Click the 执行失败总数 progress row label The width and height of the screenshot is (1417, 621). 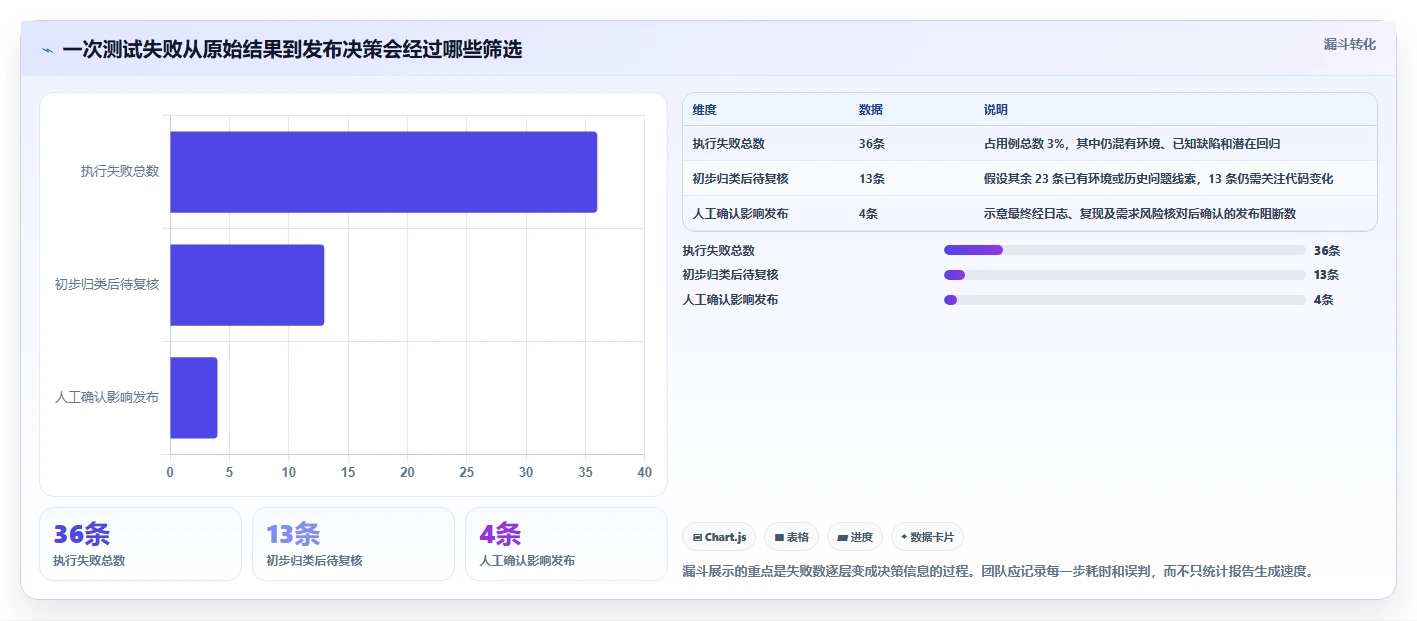click(x=719, y=251)
